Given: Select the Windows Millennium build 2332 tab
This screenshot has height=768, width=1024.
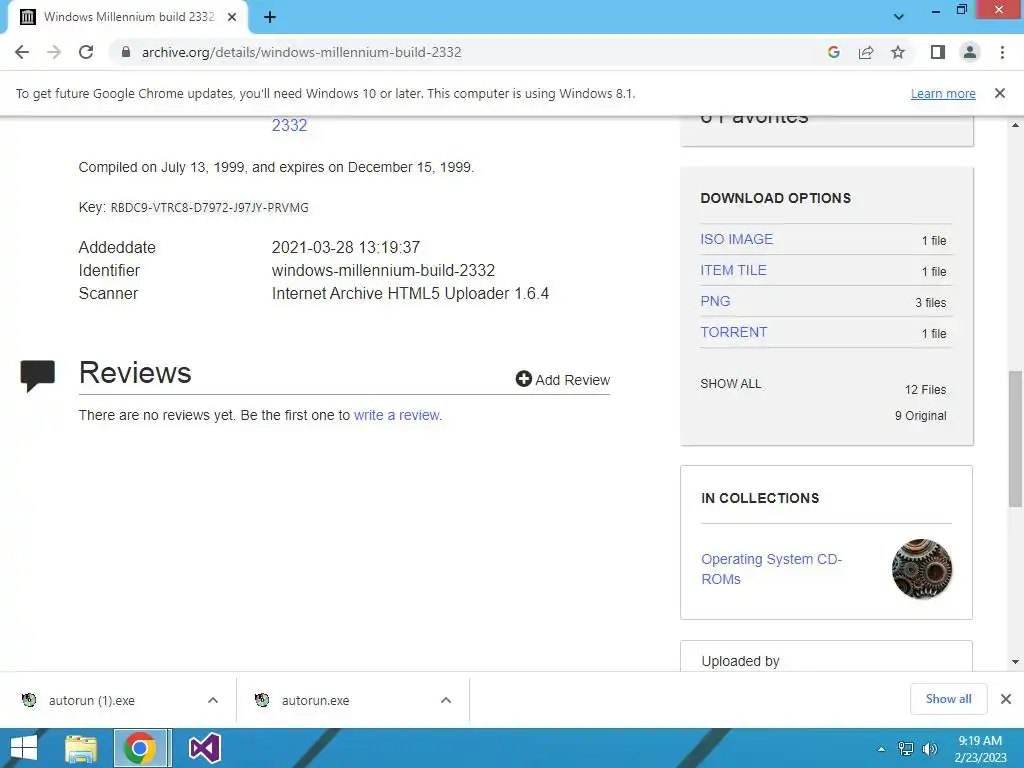Looking at the screenshot, I should pyautogui.click(x=128, y=17).
